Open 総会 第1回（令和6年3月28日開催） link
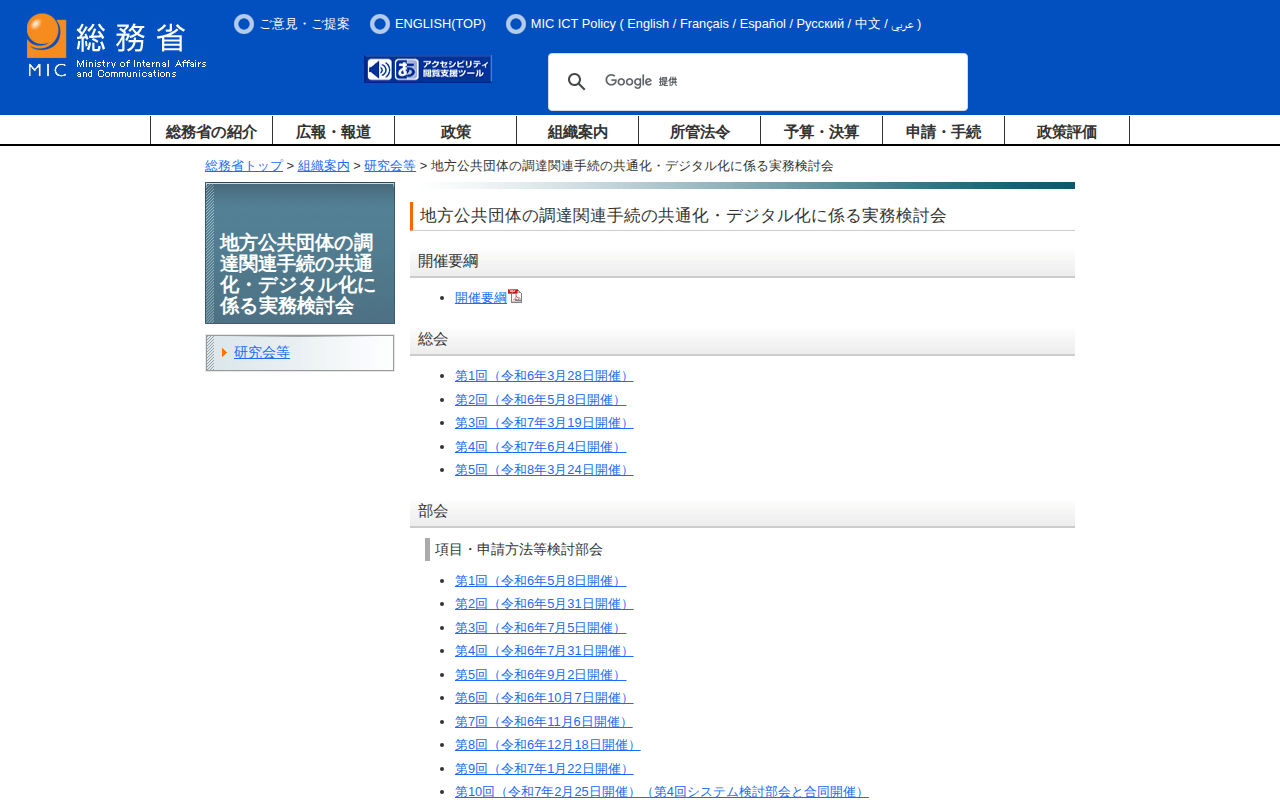1280x800 pixels. pyautogui.click(x=543, y=376)
